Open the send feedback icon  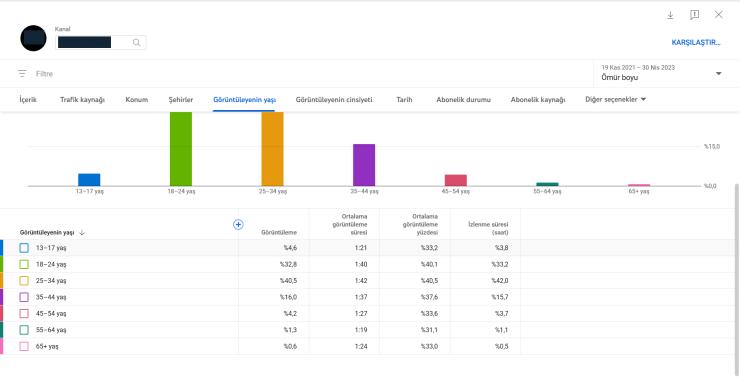(694, 15)
